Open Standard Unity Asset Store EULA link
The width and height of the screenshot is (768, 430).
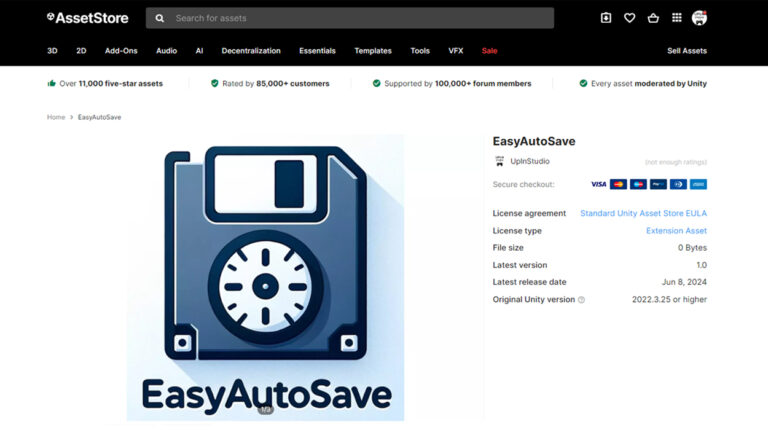[x=644, y=214]
